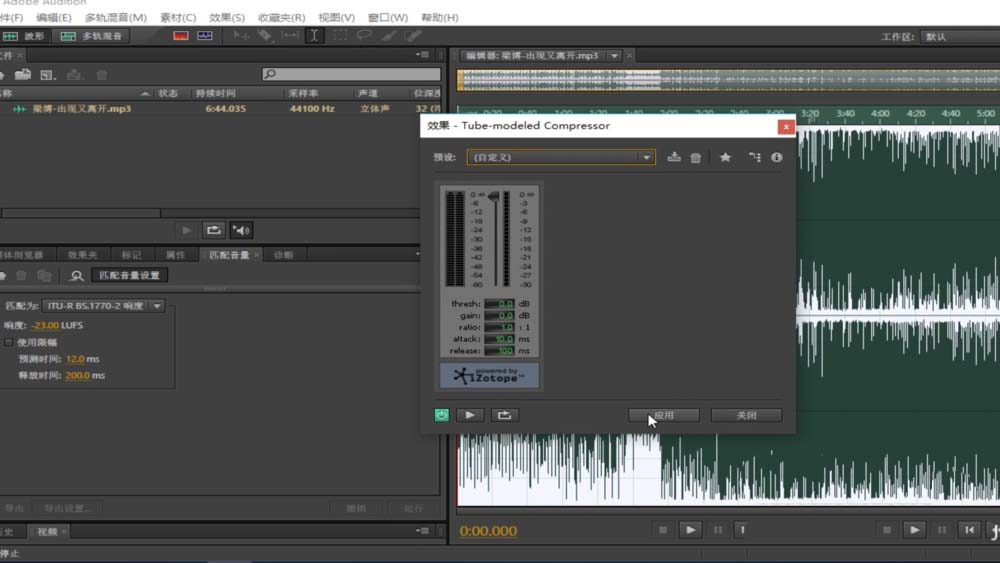Sort files by the 采样率 column header

point(303,93)
